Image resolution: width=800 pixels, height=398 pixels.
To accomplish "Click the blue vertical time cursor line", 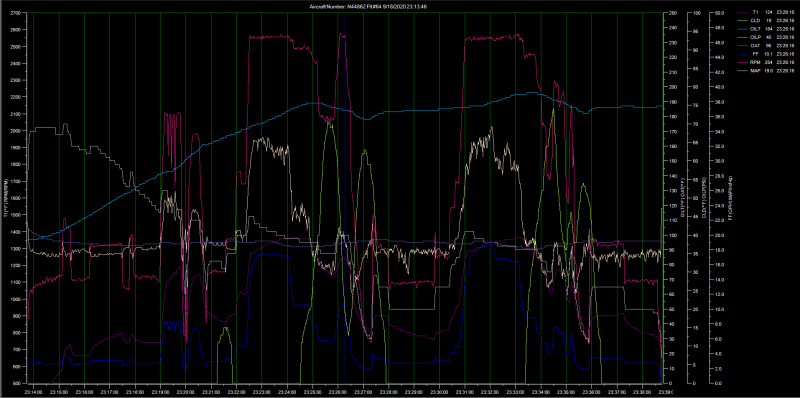I will (345, 198).
